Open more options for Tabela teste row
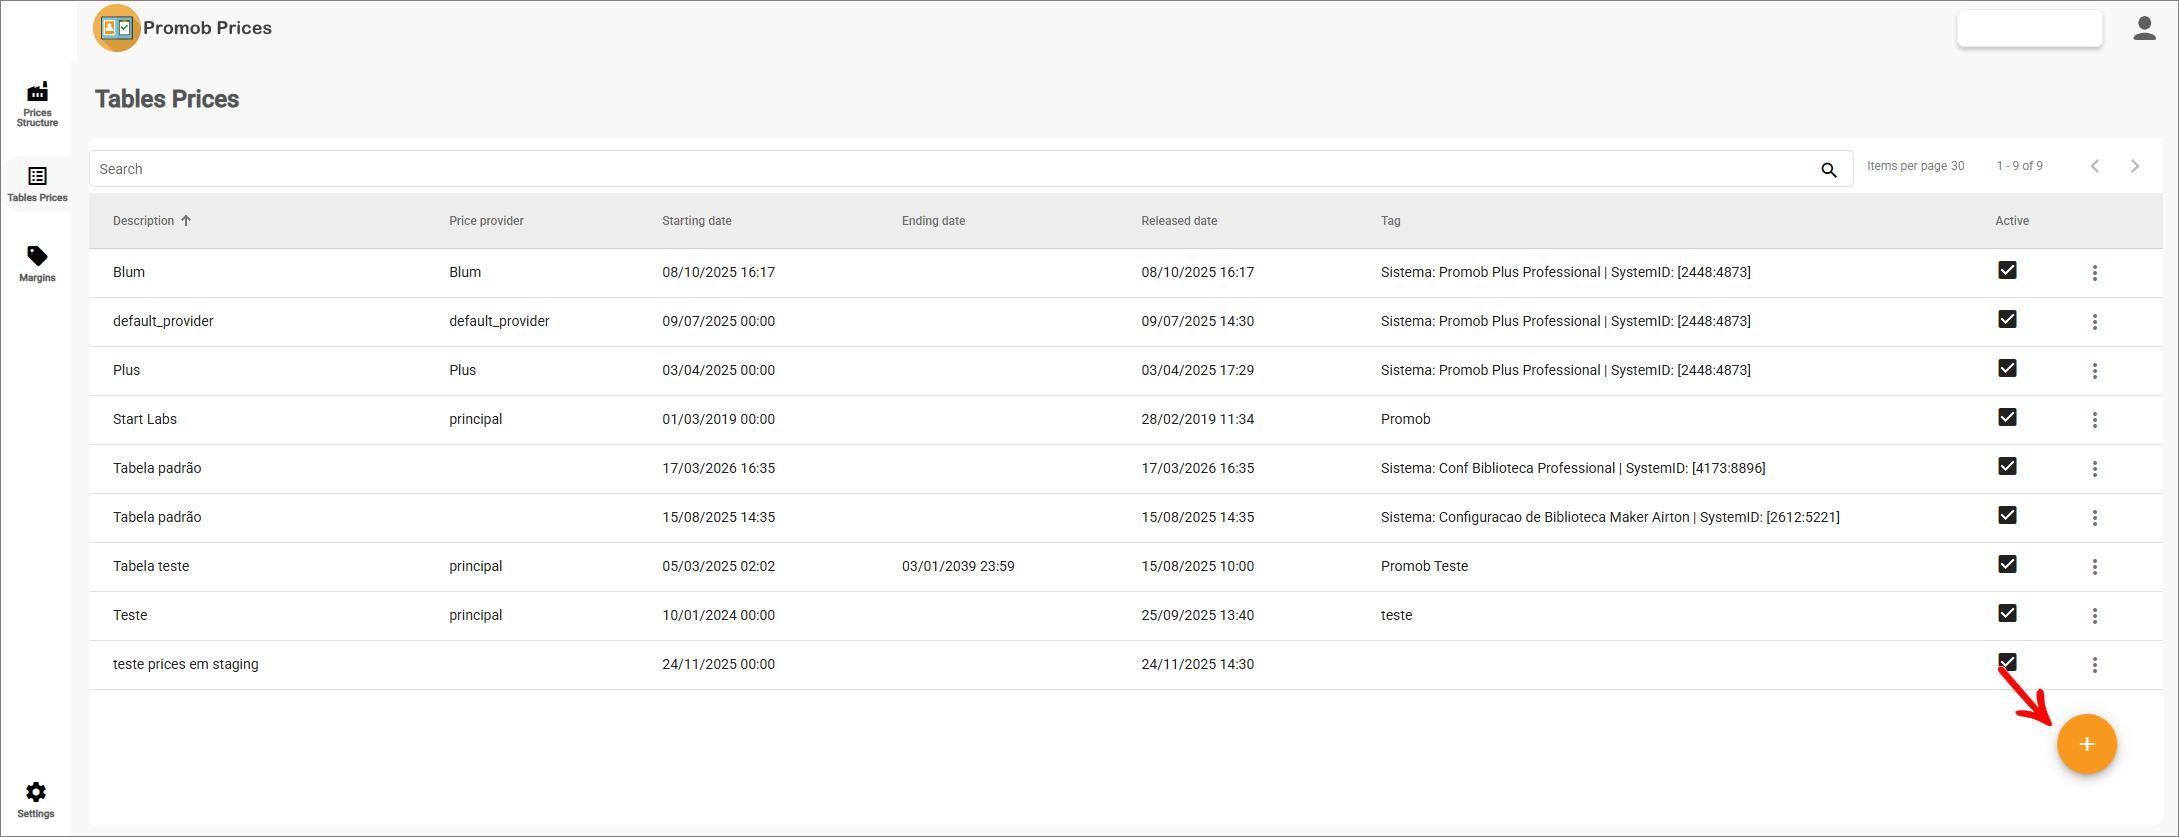The width and height of the screenshot is (2179, 837). 2095,567
